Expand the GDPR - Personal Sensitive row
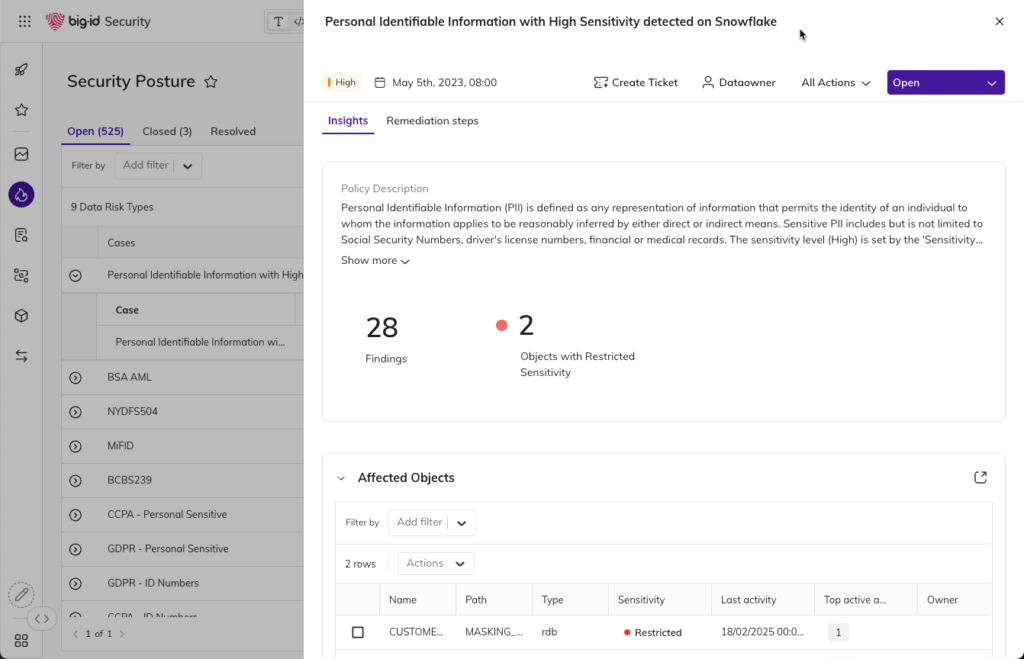 click(x=76, y=549)
